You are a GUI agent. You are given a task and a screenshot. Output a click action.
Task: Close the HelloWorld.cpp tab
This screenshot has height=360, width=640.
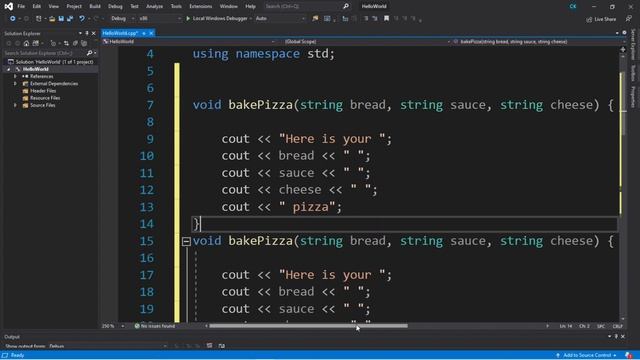151,33
